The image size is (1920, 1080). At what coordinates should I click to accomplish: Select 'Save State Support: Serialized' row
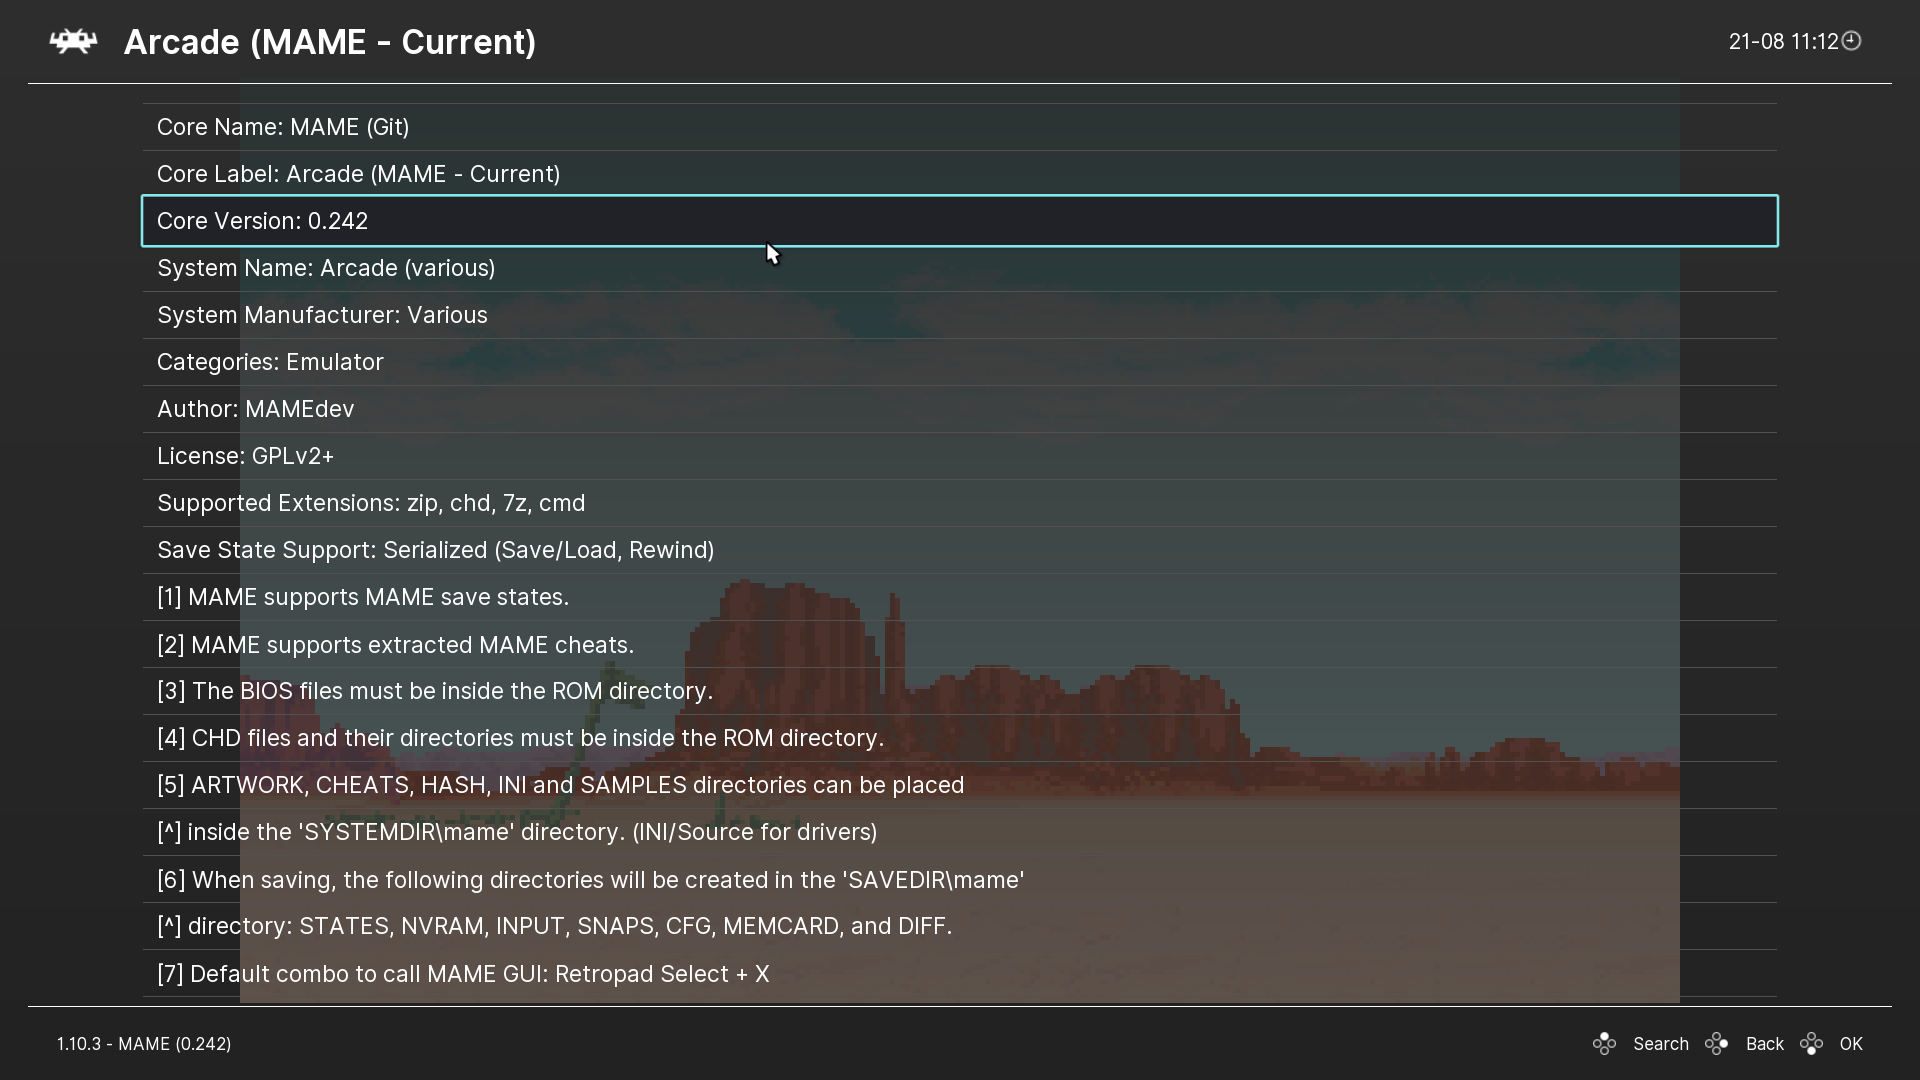960,550
